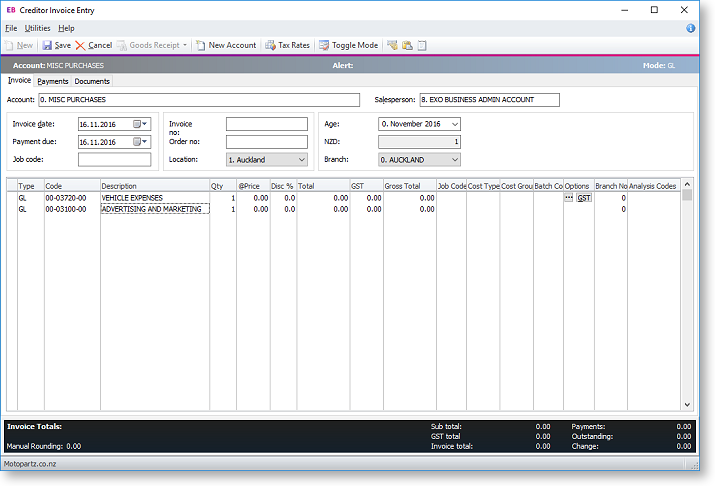Screen dimensions: 715x486
Task: Open the Help menu
Action: click(66, 28)
